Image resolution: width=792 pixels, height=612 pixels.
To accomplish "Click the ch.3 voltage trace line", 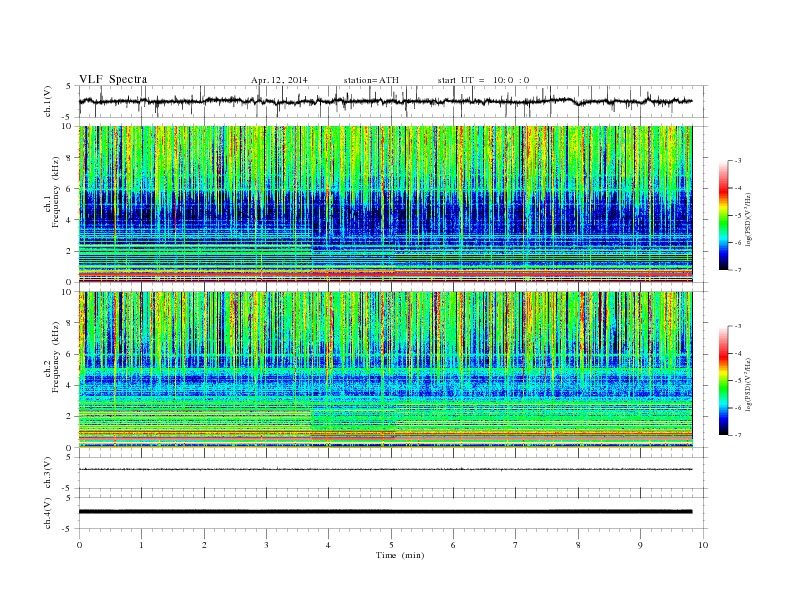I will coord(385,470).
